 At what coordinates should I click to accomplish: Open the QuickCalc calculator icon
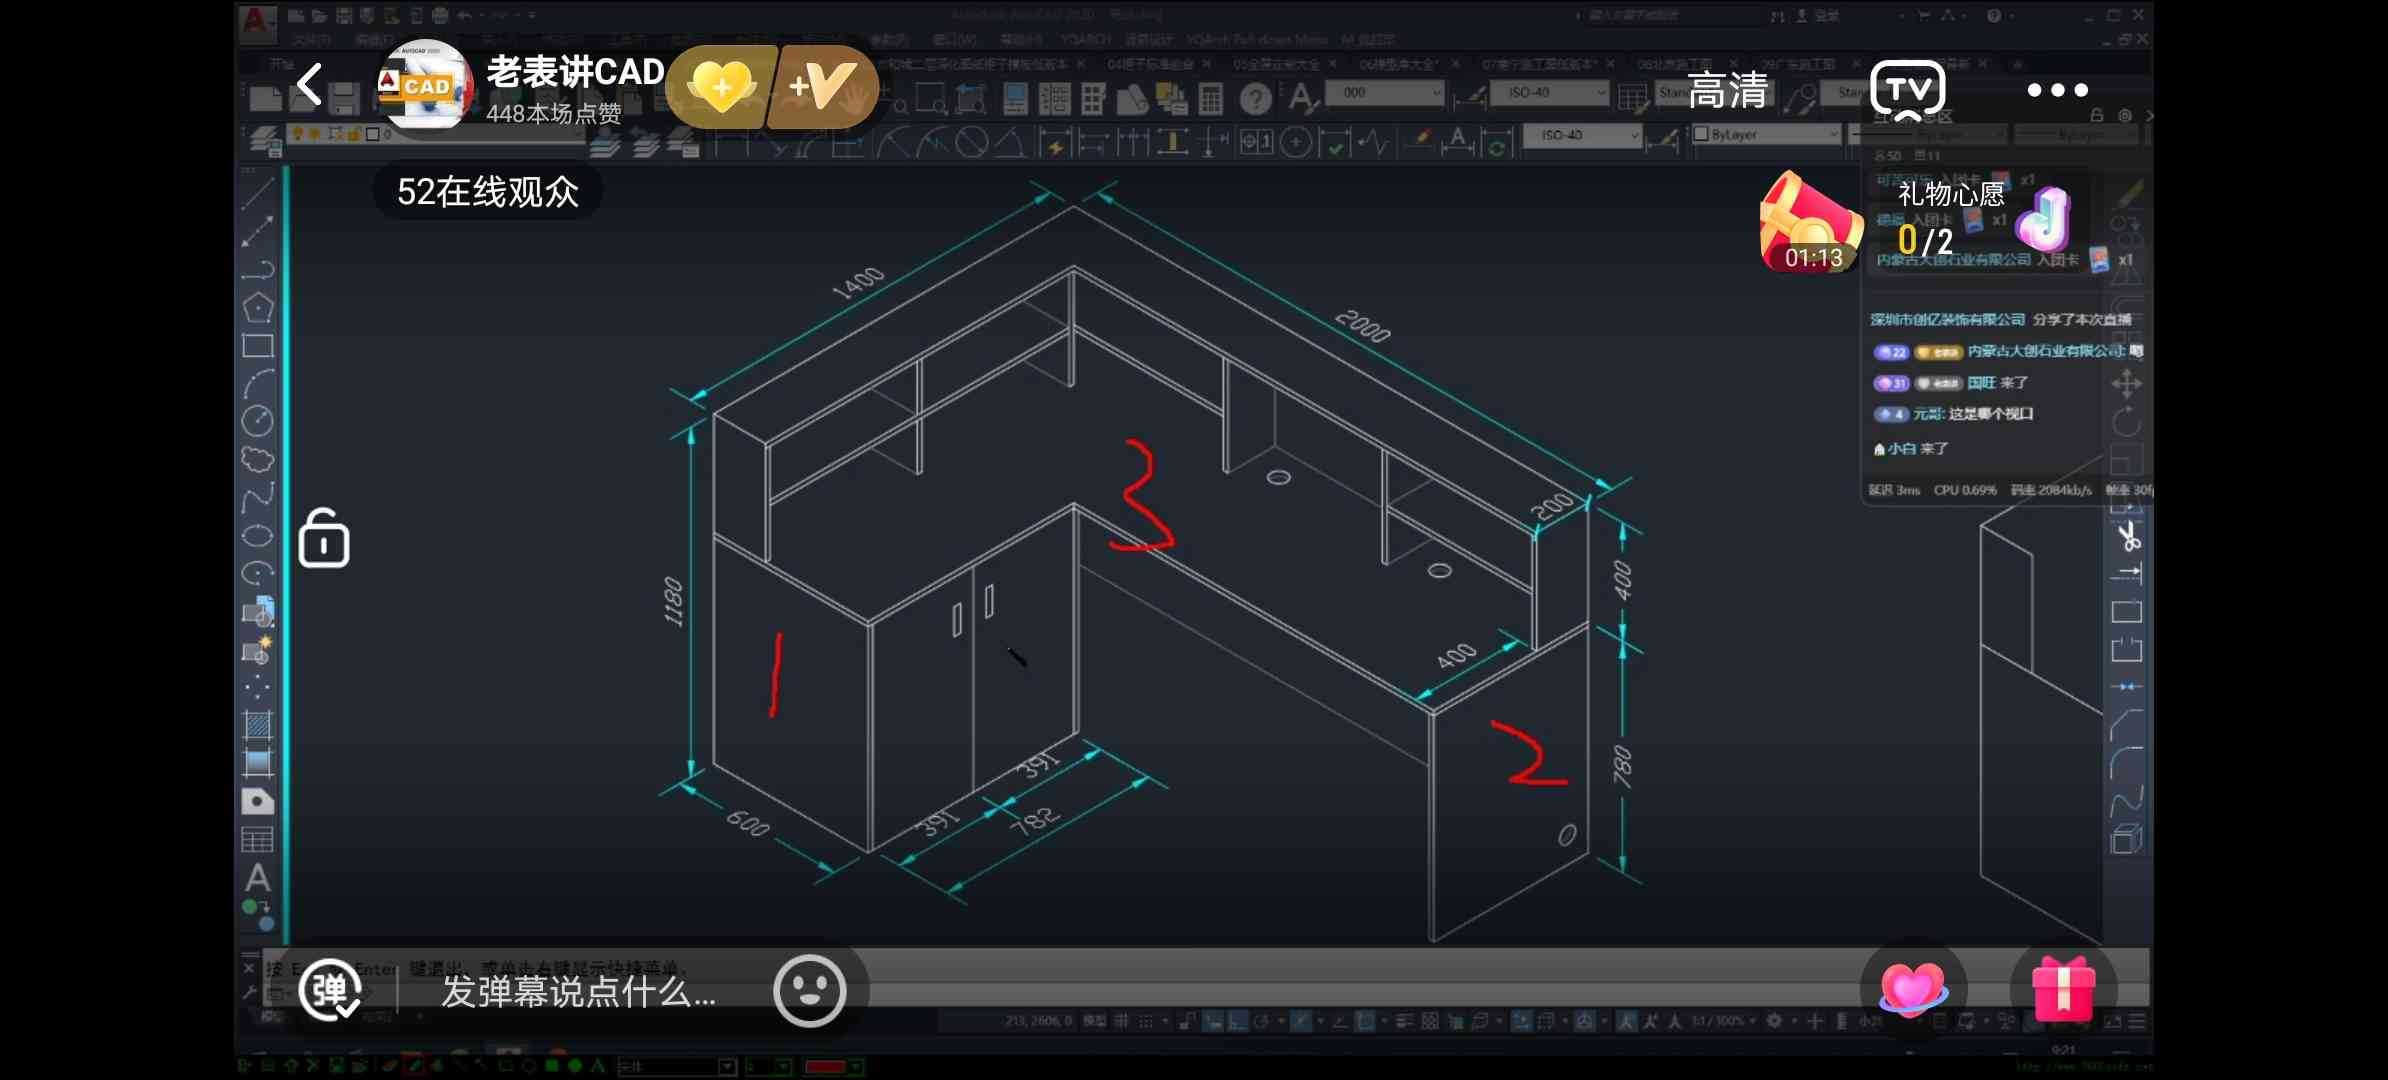pos(1210,98)
